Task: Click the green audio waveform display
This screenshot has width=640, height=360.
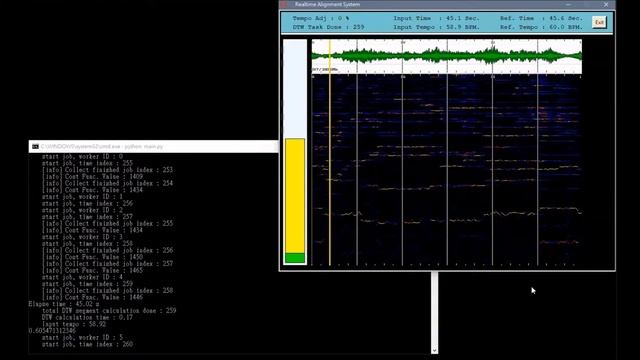Action: pos(447,56)
